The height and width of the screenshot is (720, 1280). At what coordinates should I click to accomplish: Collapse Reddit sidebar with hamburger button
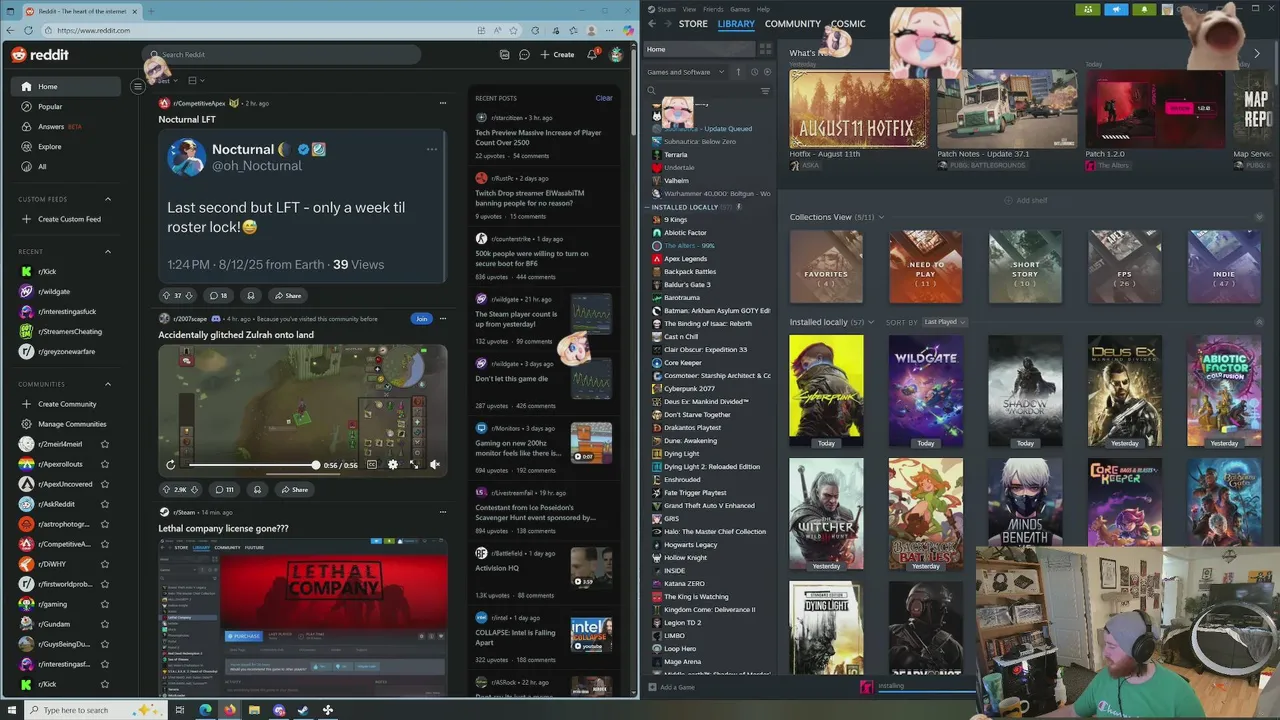(x=138, y=87)
